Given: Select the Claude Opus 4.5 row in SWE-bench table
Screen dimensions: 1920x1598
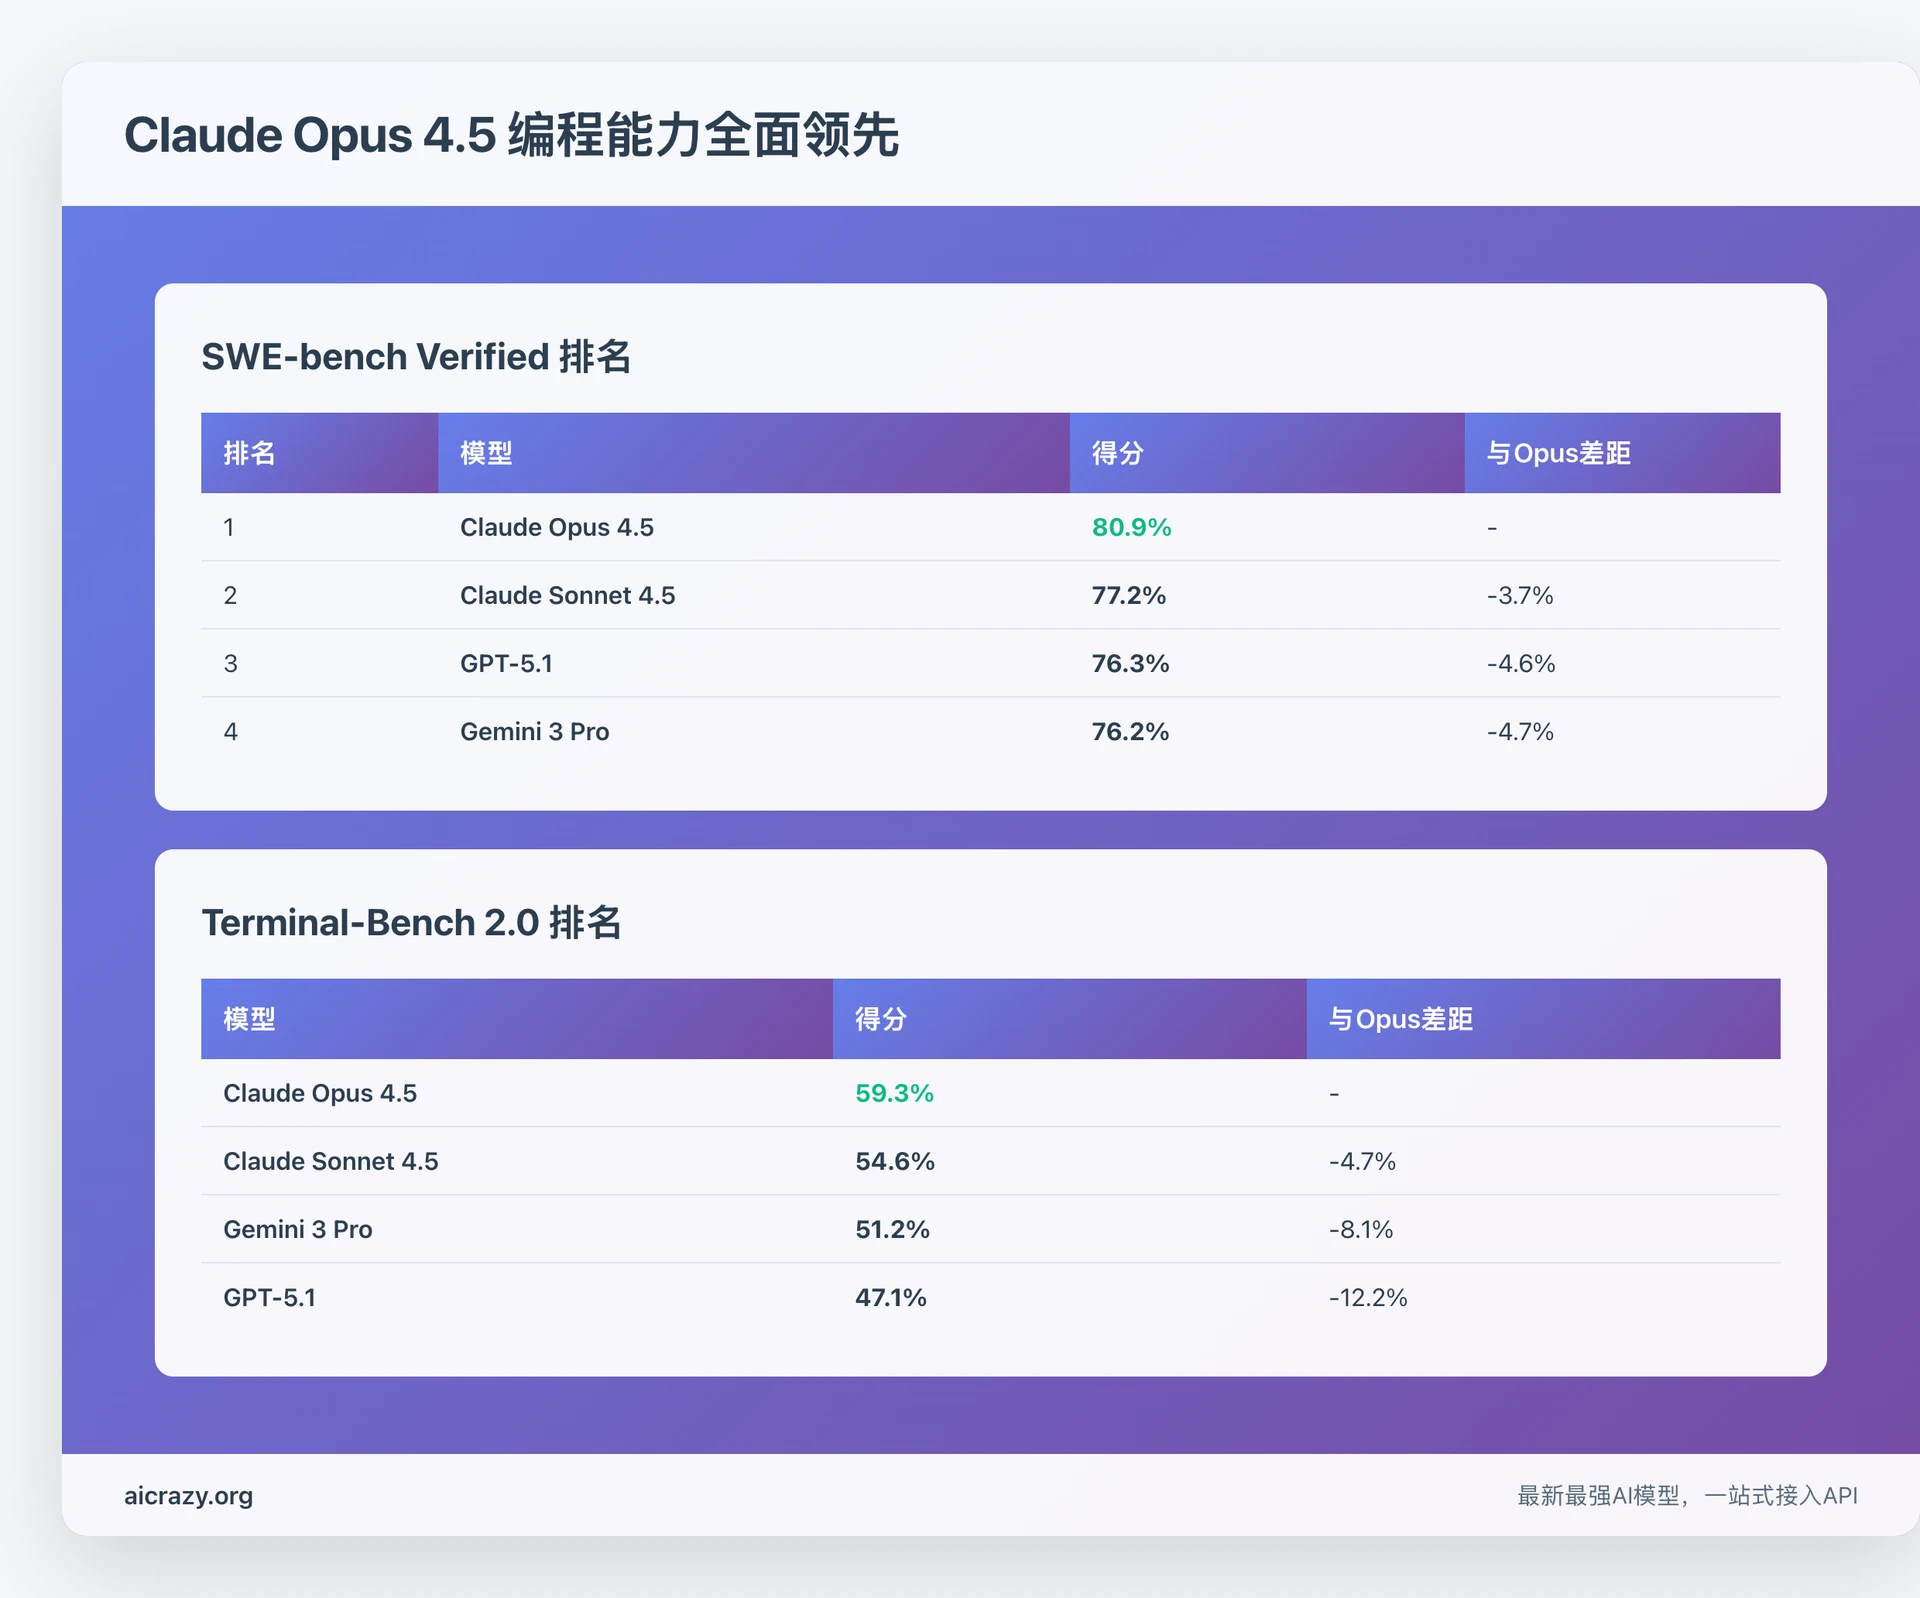Looking at the screenshot, I should tap(556, 527).
